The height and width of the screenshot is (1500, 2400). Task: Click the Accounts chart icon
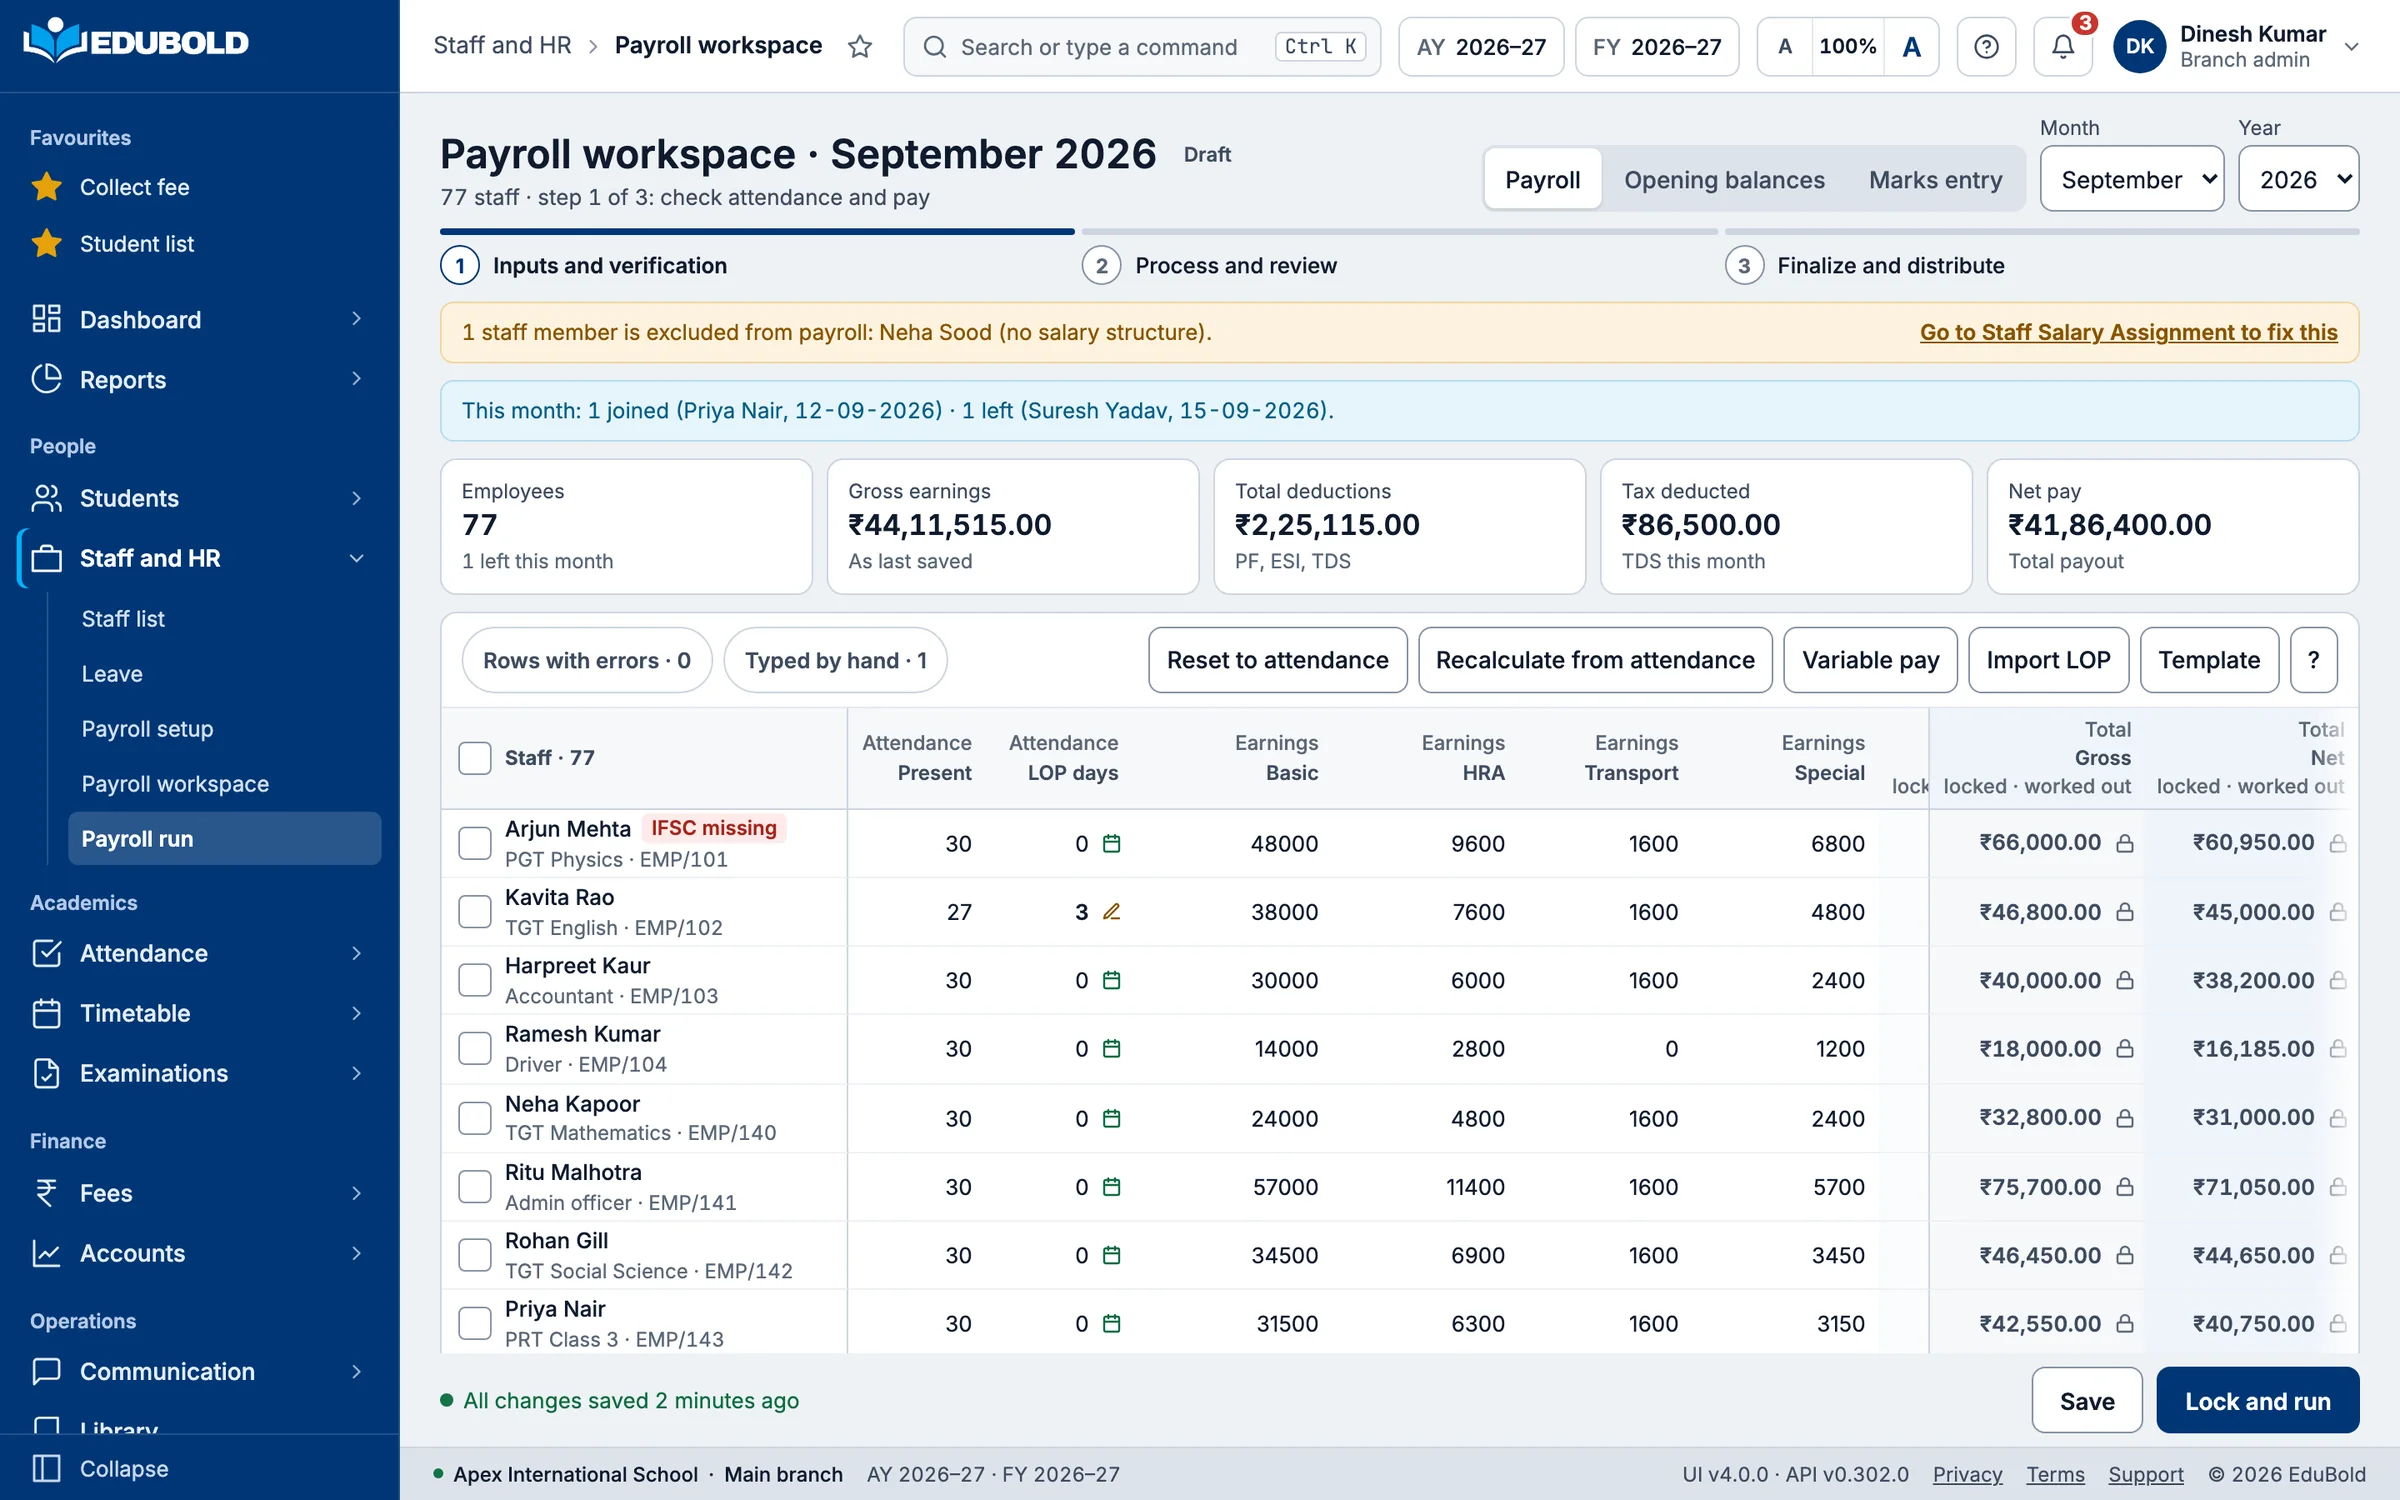tap(46, 1253)
